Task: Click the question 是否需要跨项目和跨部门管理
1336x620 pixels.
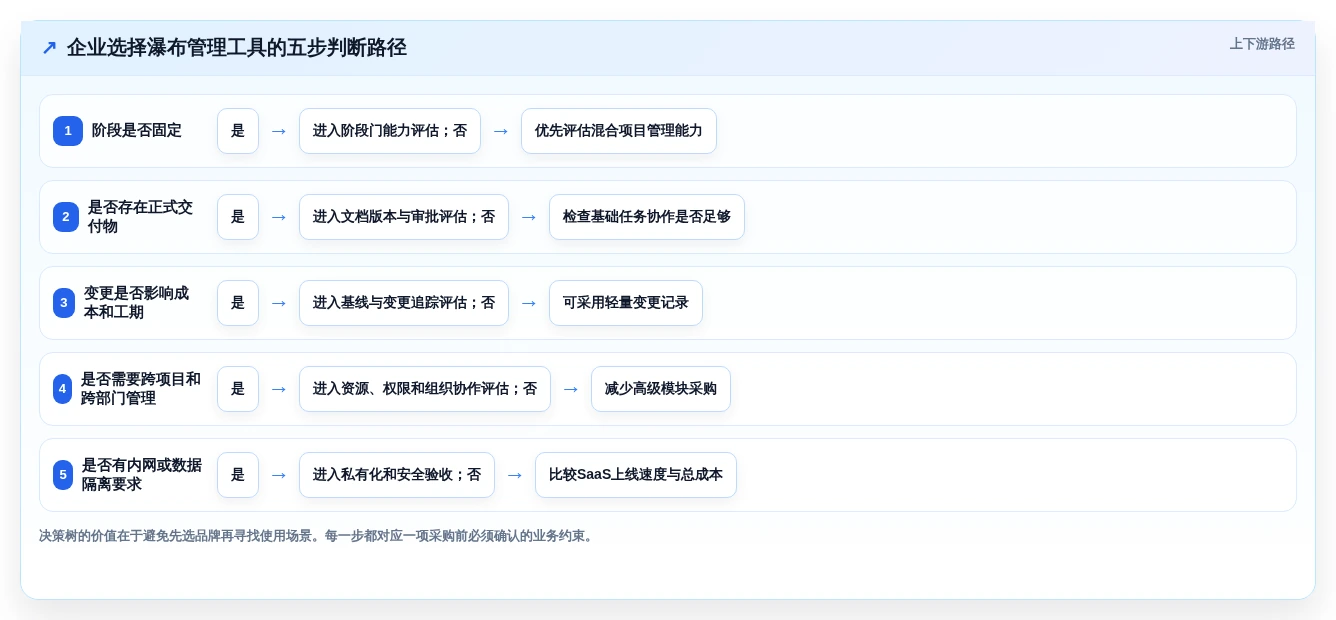Action: coord(141,389)
